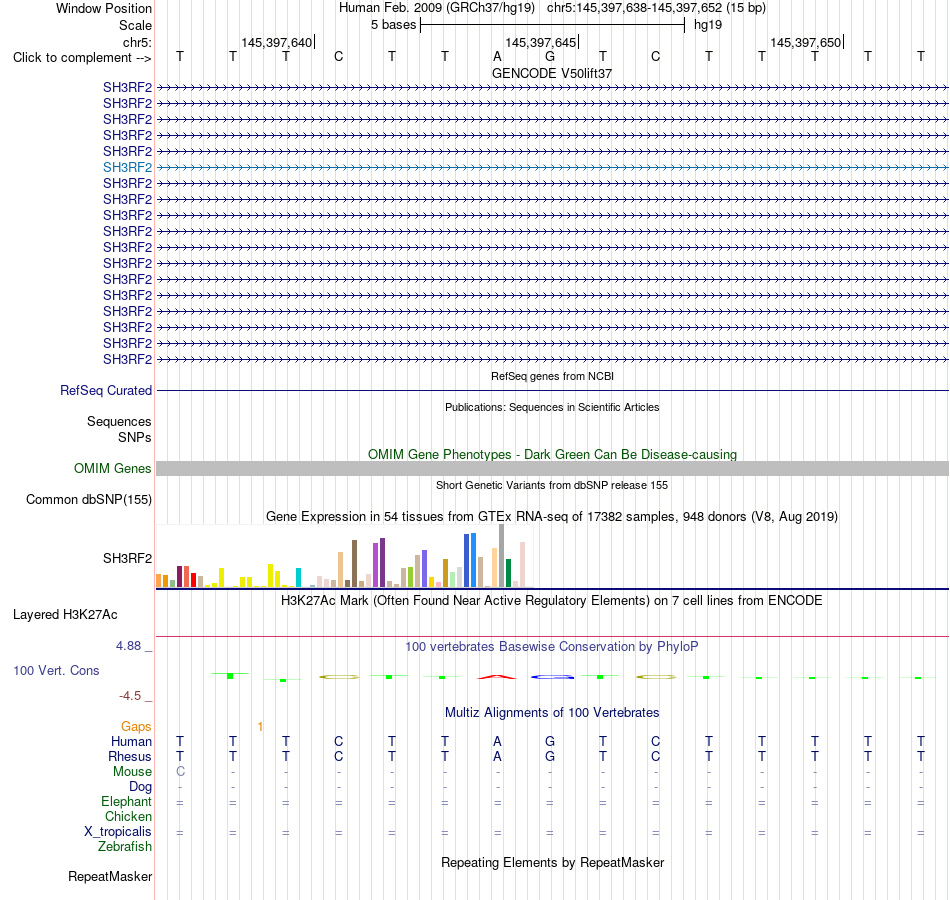Click the 'Rhesus' species label

point(130,756)
